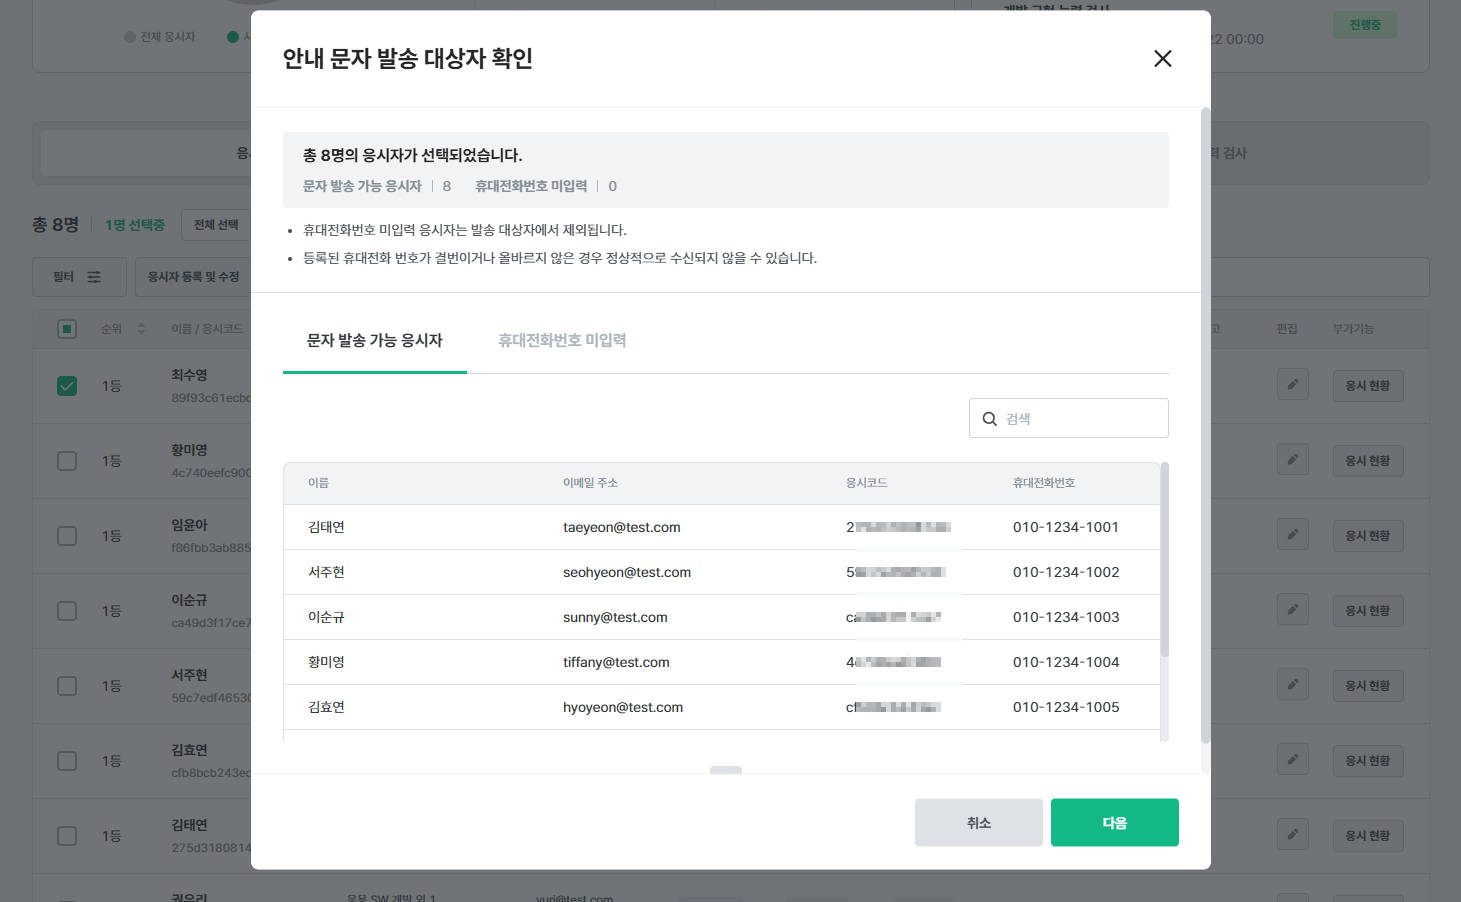The image size is (1461, 902).
Task: Click the search magnifier icon
Action: pos(989,419)
